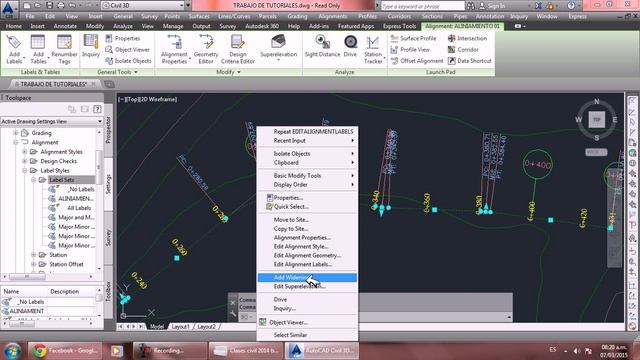Open the Design Criteria Editor

point(238,49)
